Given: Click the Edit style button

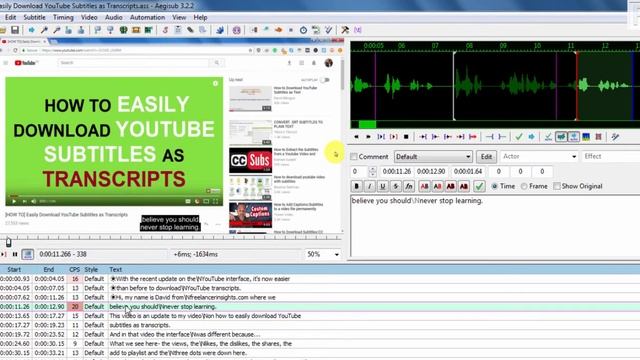Looking at the screenshot, I should point(486,157).
